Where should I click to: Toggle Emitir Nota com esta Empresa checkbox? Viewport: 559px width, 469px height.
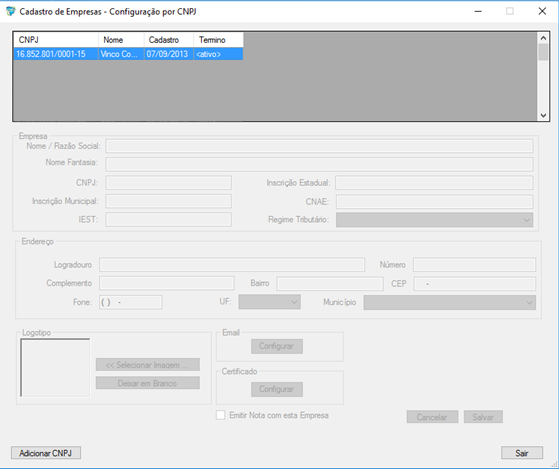(x=221, y=415)
